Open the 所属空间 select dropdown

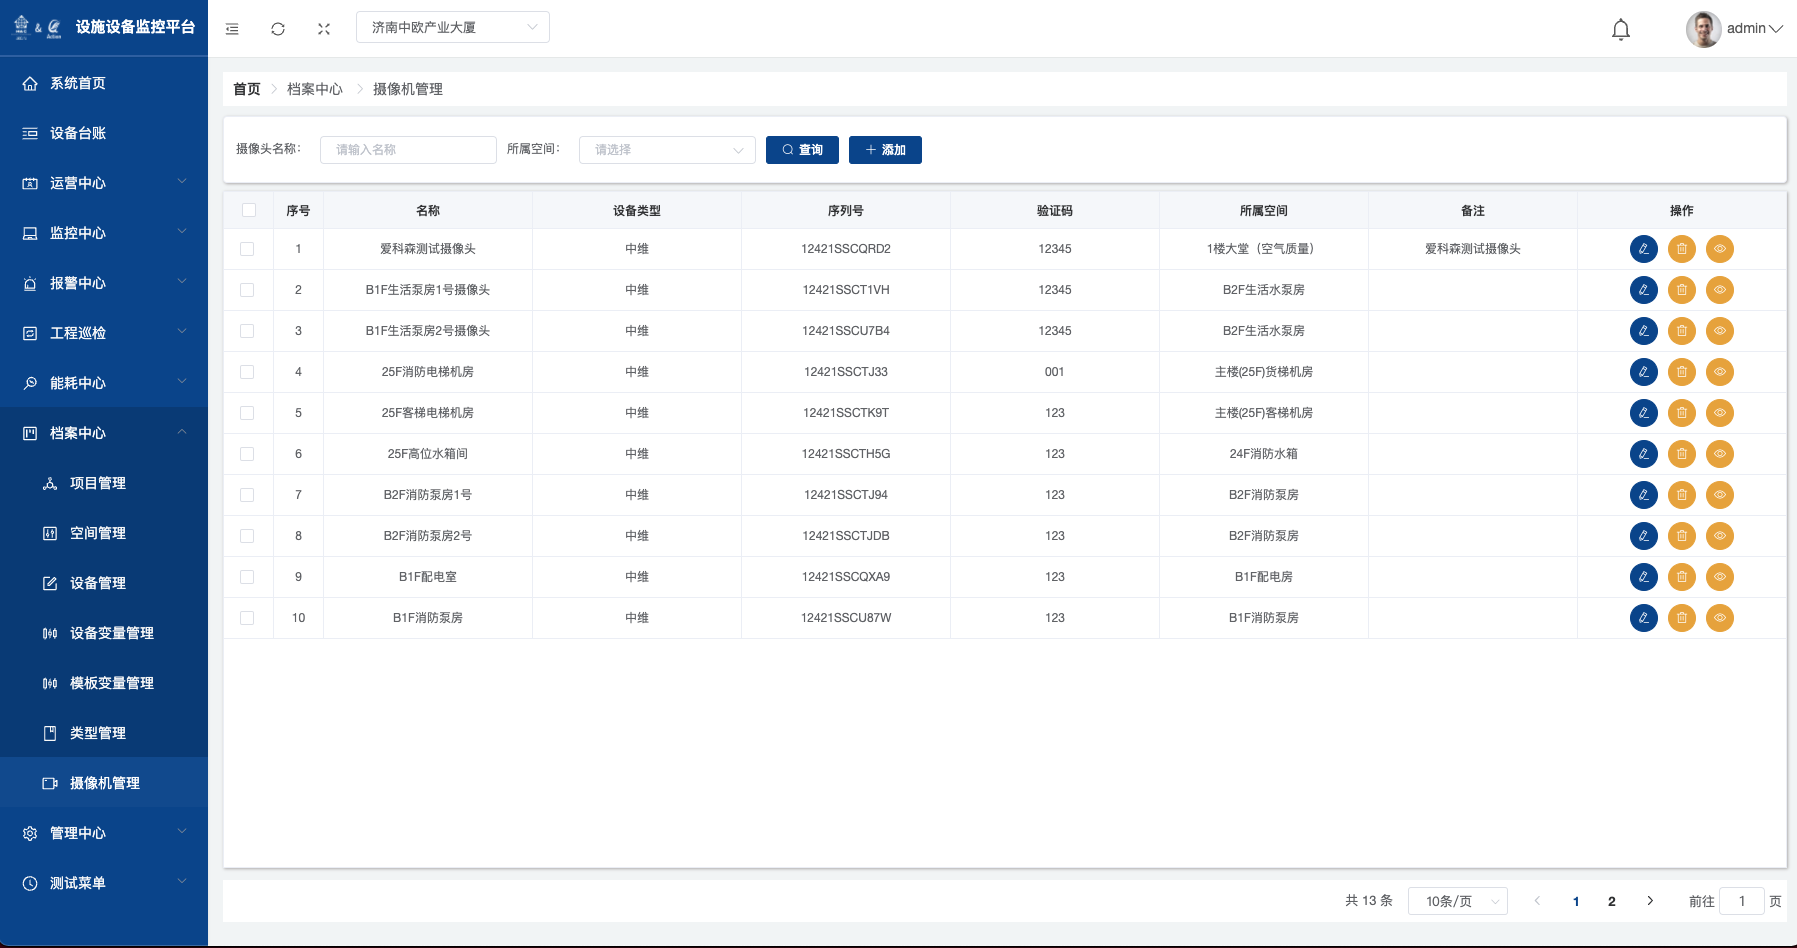(666, 150)
